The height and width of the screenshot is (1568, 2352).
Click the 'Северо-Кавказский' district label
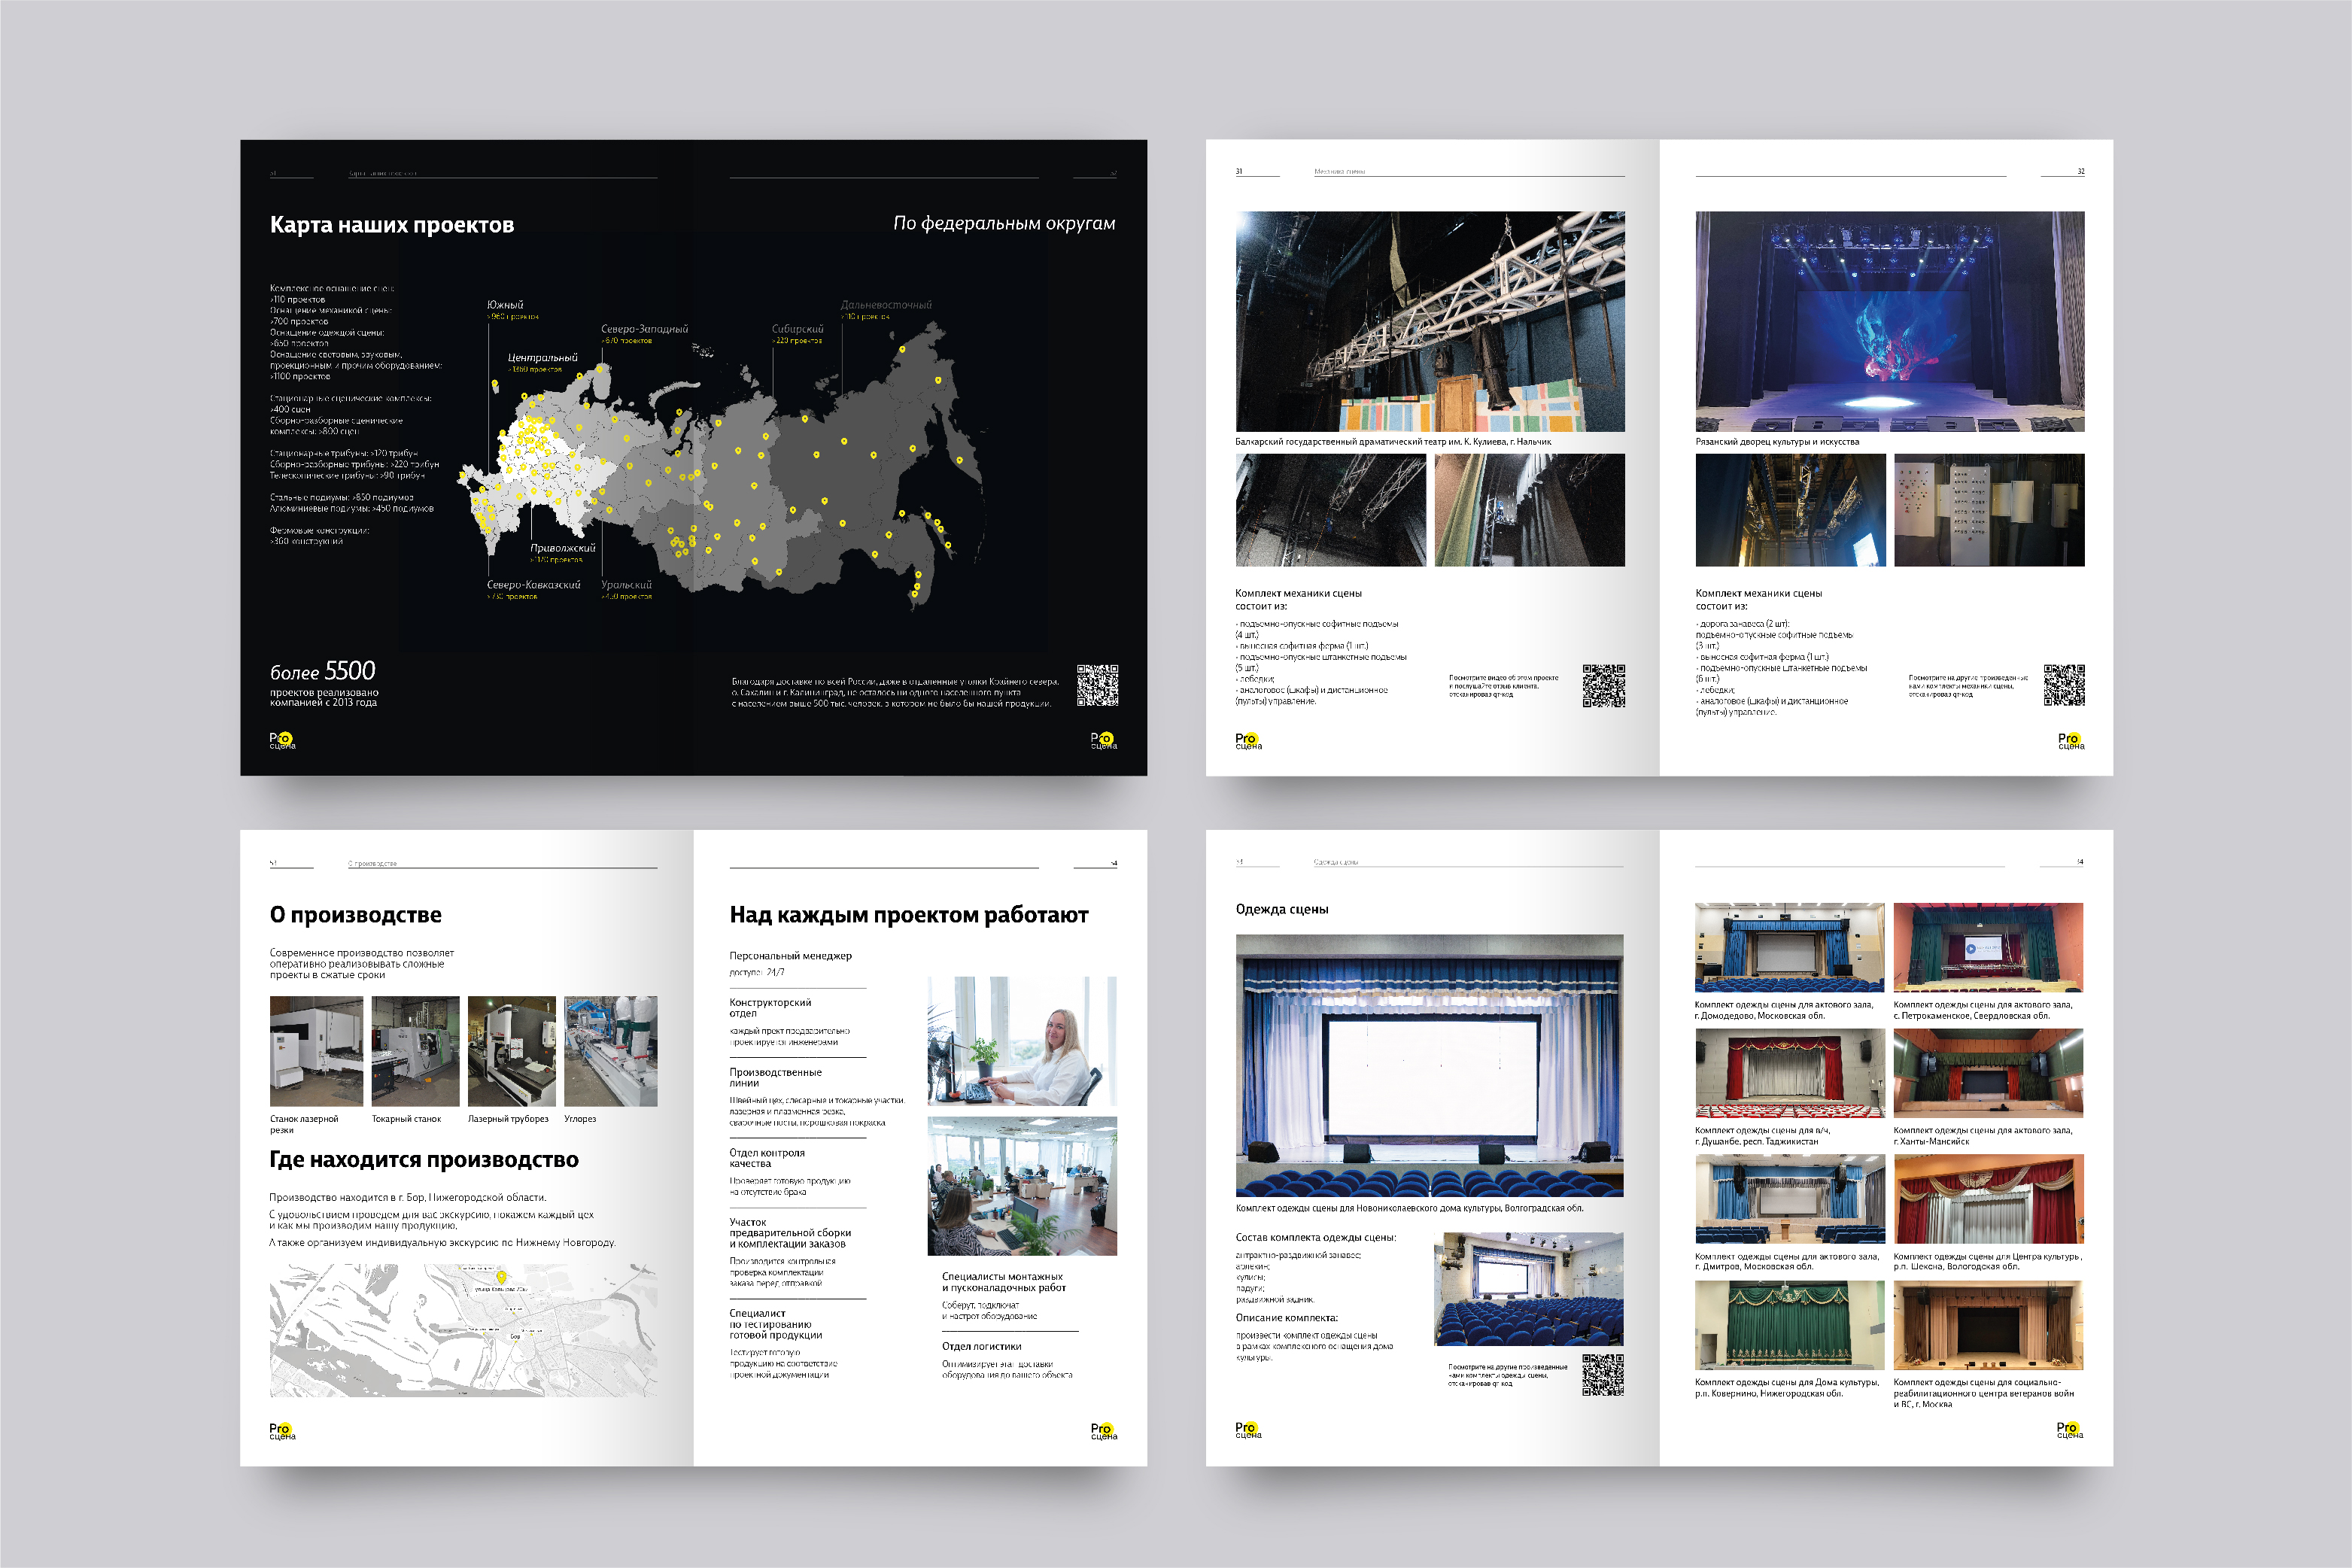click(533, 585)
